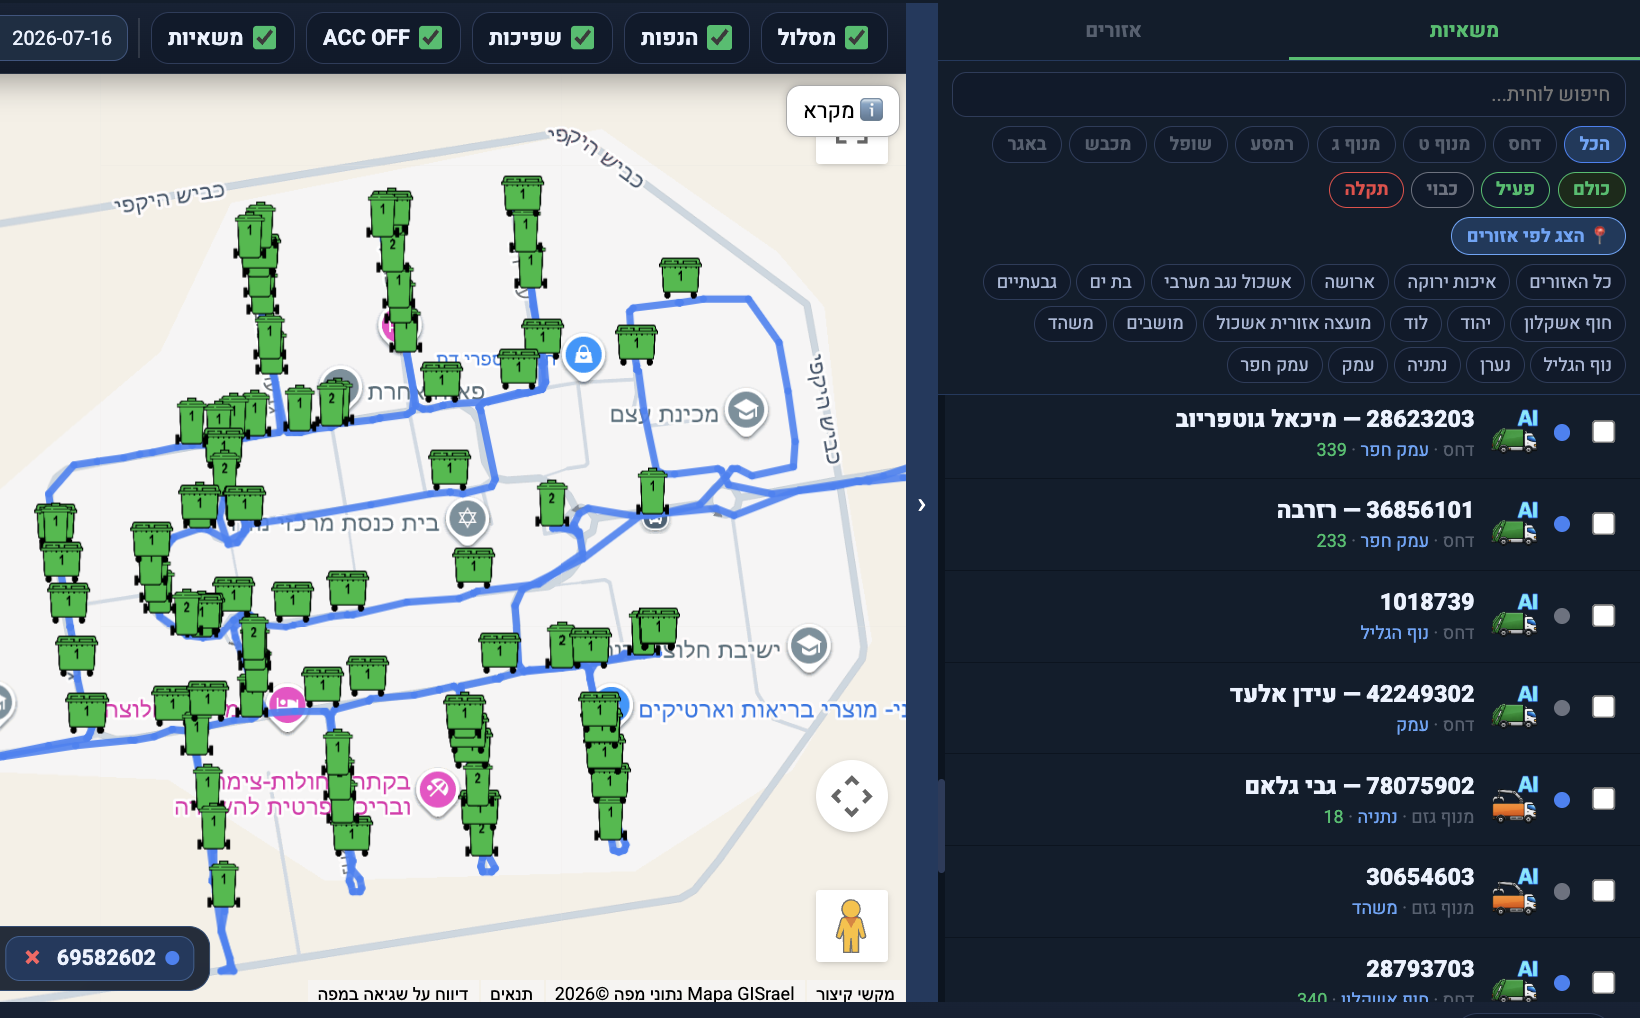Screen dimensions: 1640x1018
Task: Collapse the side panel with the arrow
Action: pos(921,505)
